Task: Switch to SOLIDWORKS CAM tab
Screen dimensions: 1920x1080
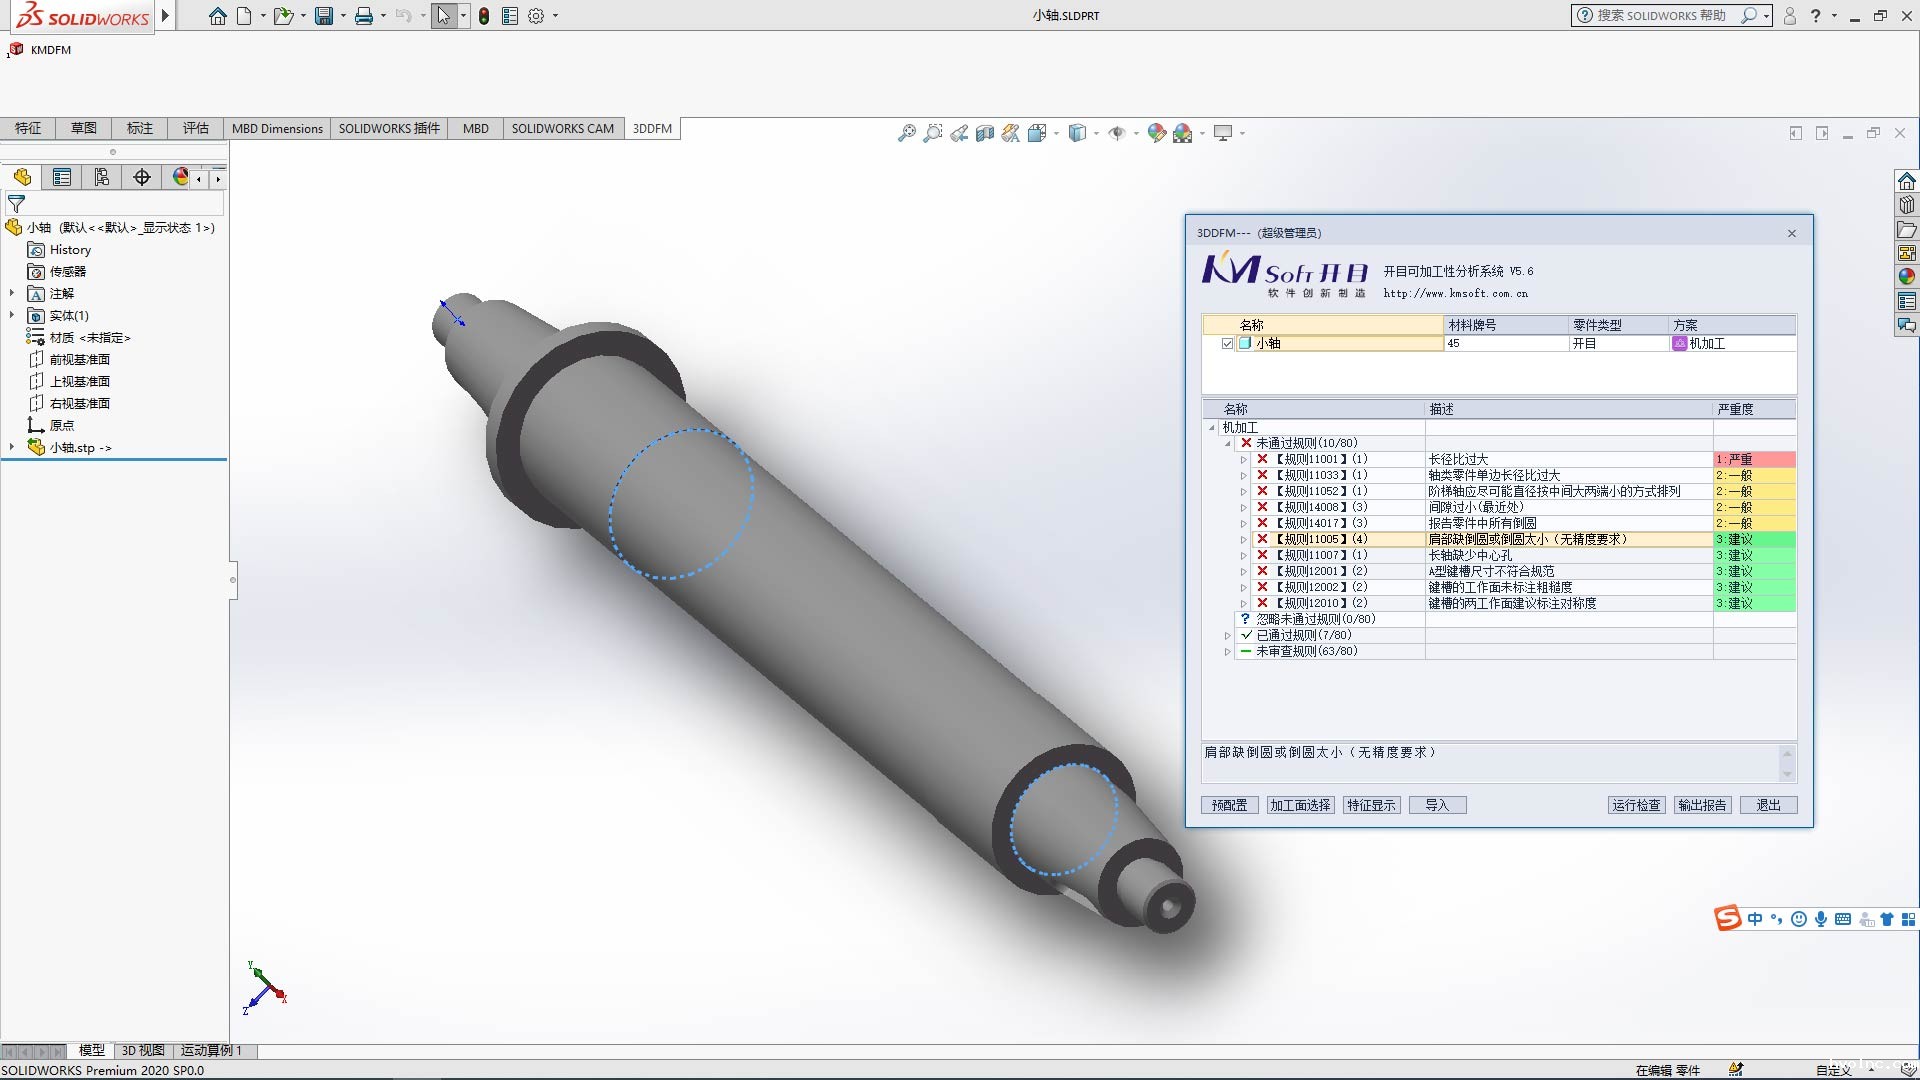Action: [x=562, y=128]
